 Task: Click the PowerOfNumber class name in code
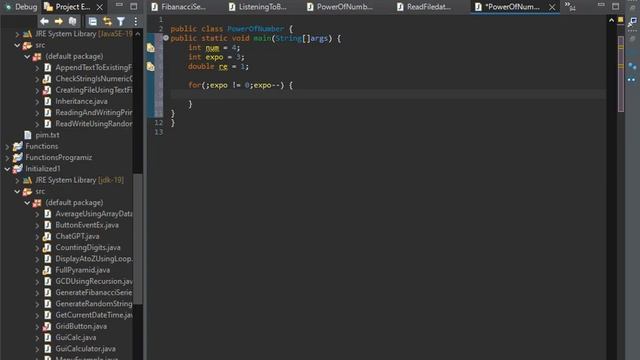tap(256, 29)
